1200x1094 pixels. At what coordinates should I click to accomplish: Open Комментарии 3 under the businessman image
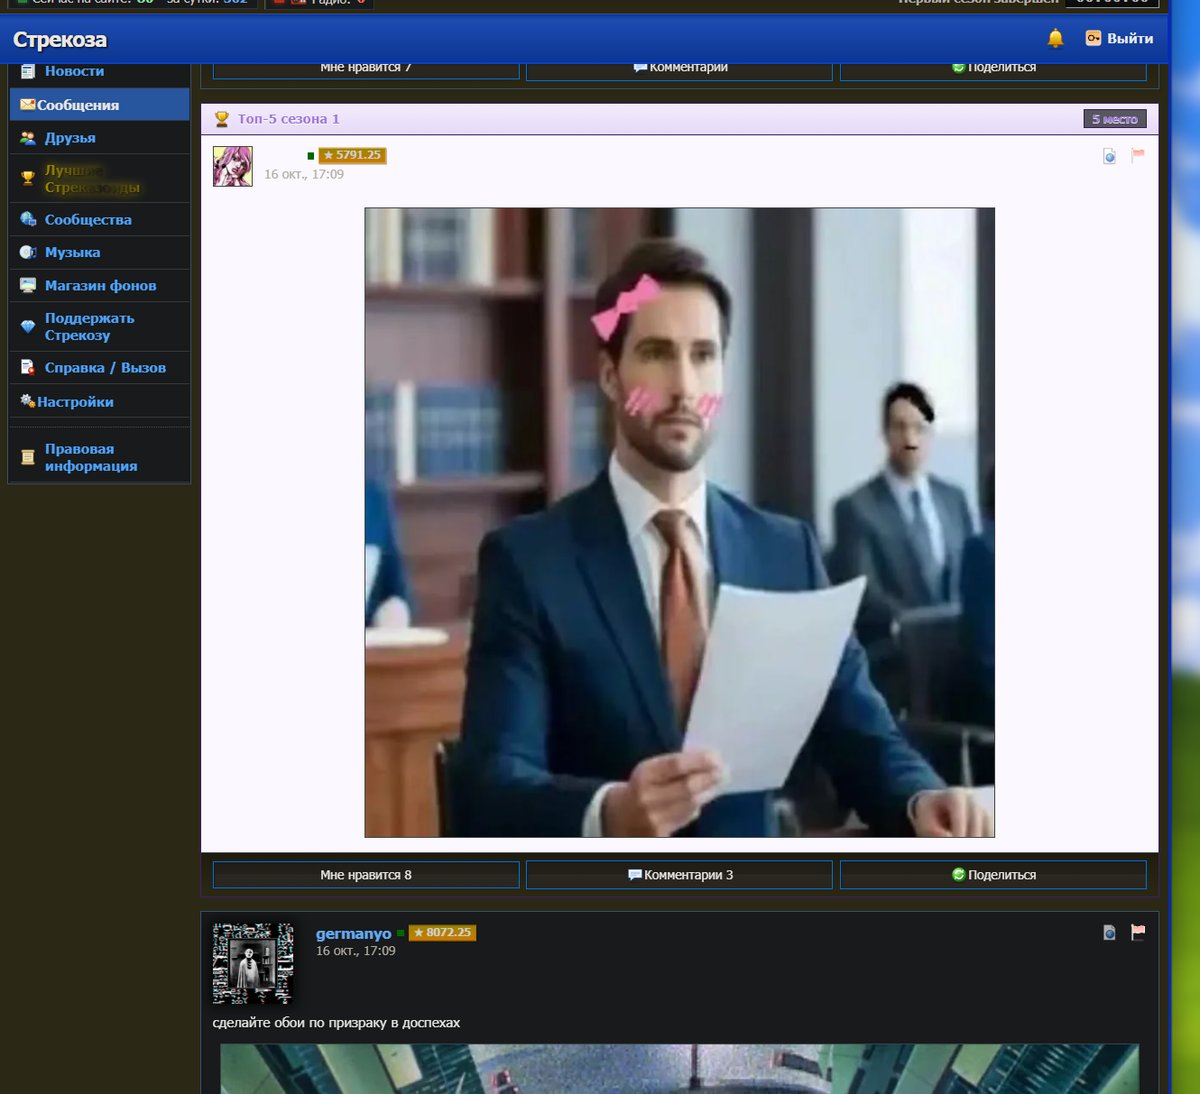(679, 875)
